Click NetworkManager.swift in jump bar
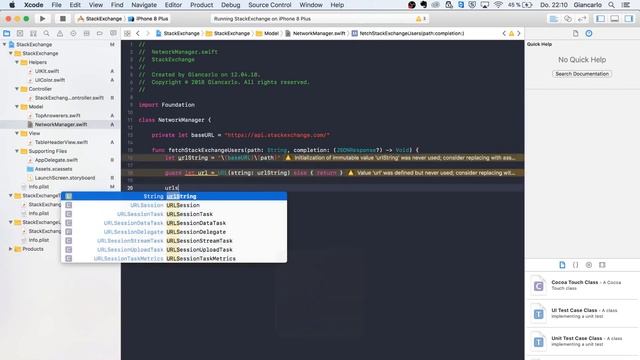The image size is (640, 360). click(316, 33)
